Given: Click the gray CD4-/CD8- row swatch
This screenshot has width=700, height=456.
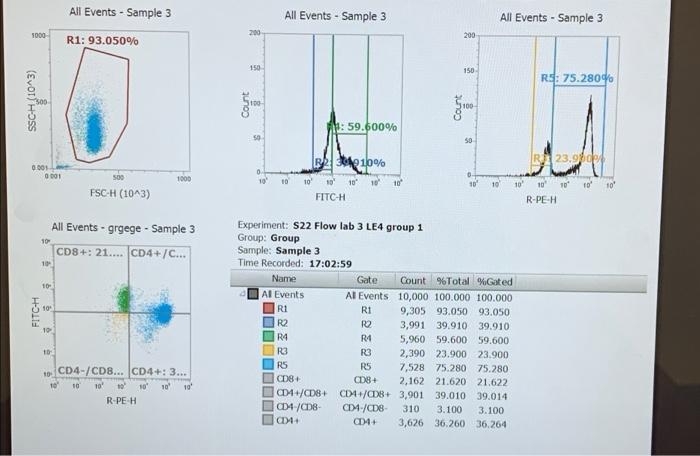Looking at the screenshot, I should tap(268, 406).
